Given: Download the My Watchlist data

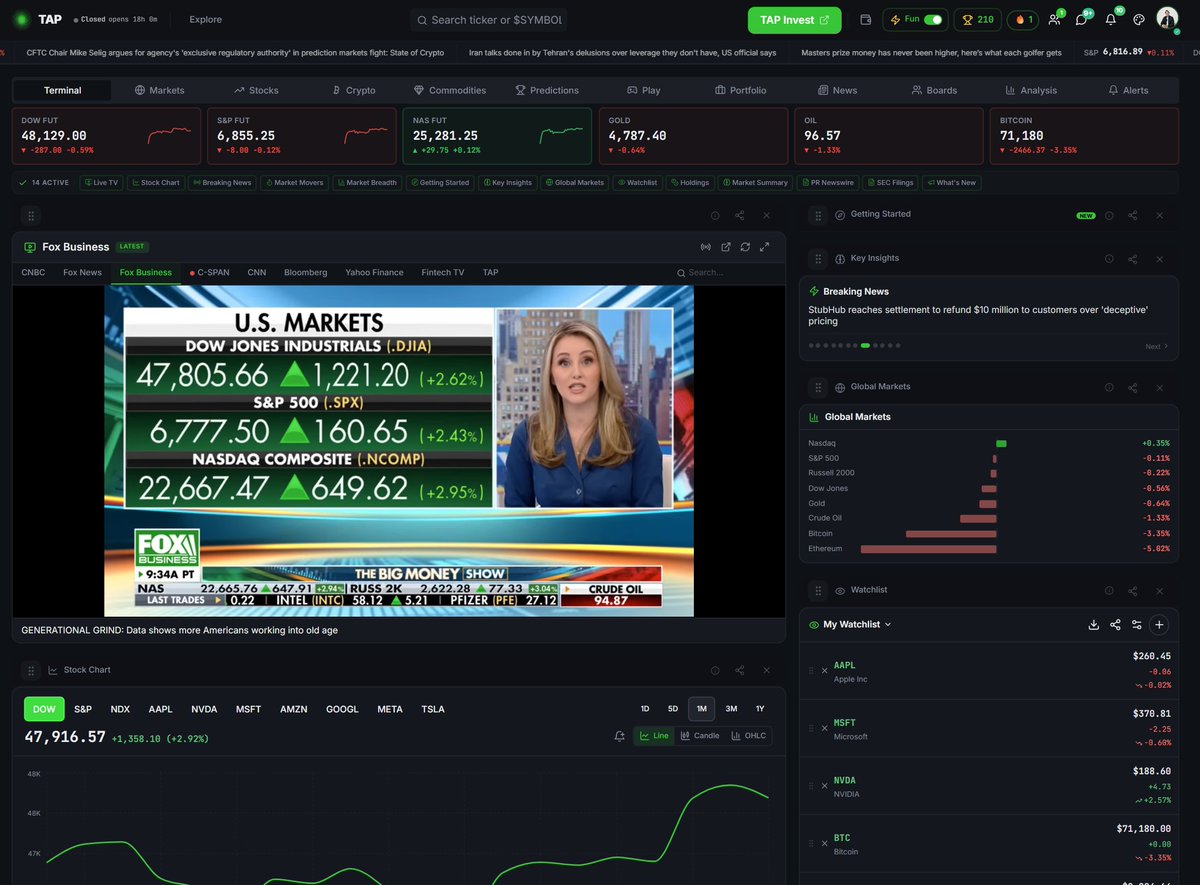Looking at the screenshot, I should 1094,625.
